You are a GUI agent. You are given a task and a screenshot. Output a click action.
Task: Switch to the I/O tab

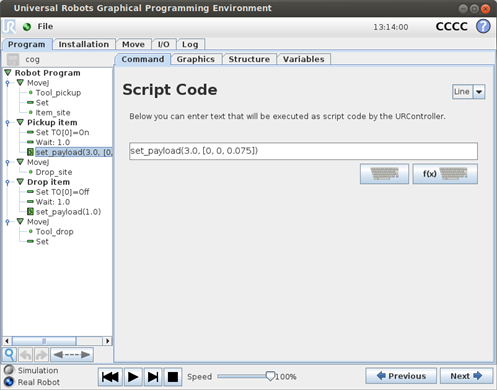164,44
